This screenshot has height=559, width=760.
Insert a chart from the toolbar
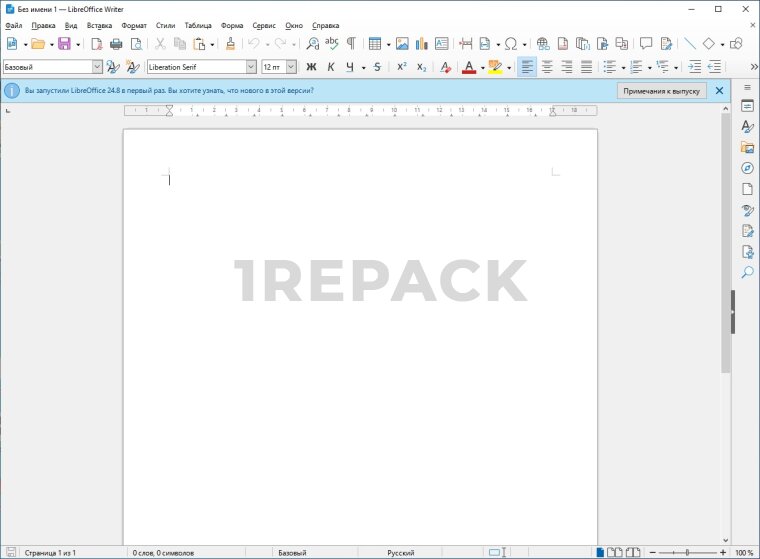tap(422, 44)
